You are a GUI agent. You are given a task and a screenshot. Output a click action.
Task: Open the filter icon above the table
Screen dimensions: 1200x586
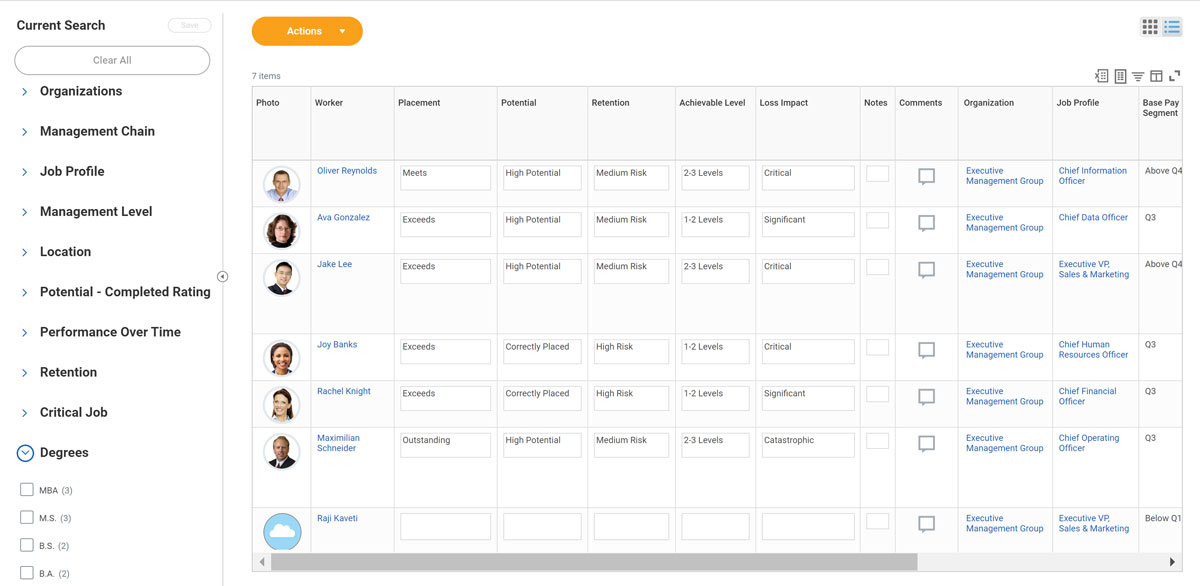1138,75
